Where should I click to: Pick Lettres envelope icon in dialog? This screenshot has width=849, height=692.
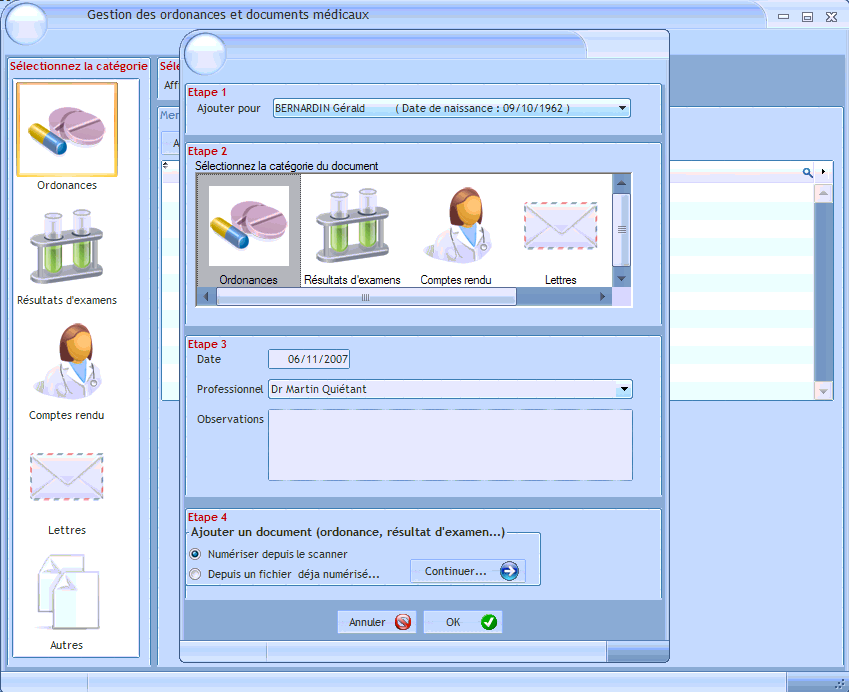coord(560,228)
